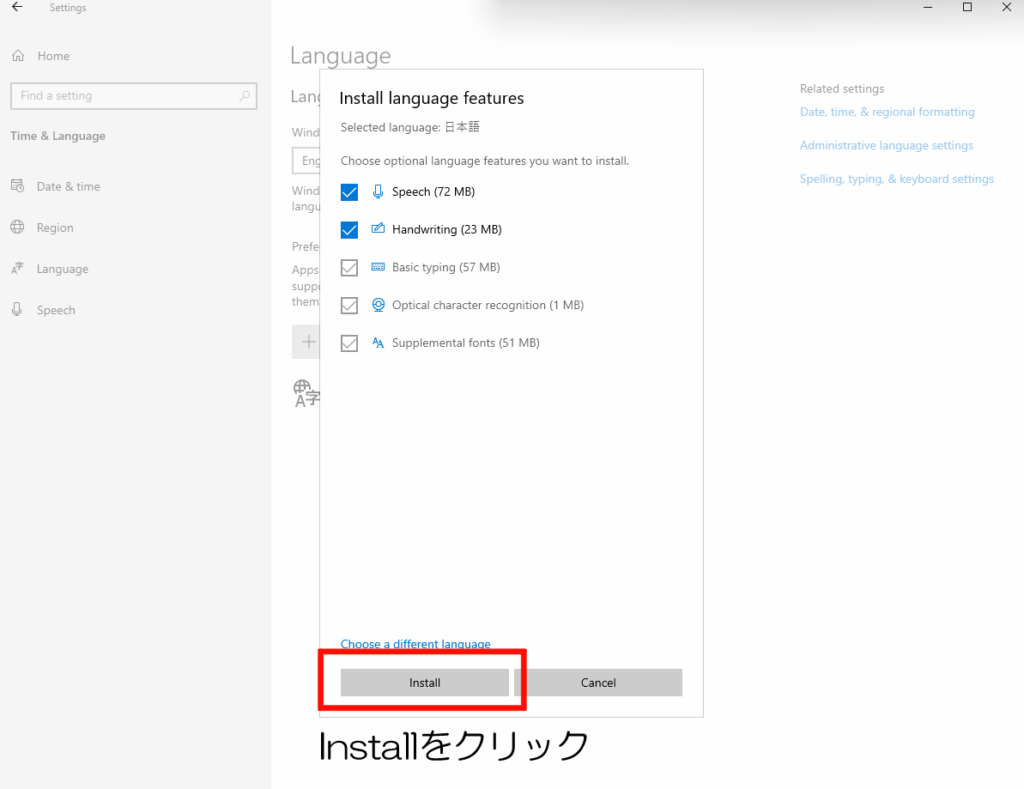Open Administrative language settings link
This screenshot has width=1024, height=789.
[886, 146]
